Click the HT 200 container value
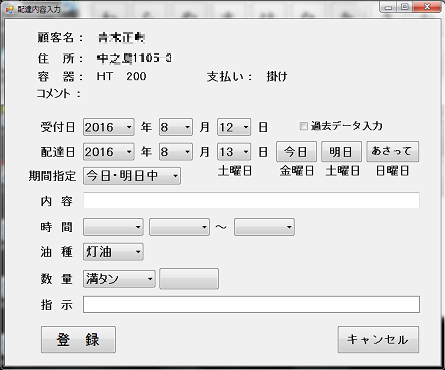The height and width of the screenshot is (370, 445). 121,76
